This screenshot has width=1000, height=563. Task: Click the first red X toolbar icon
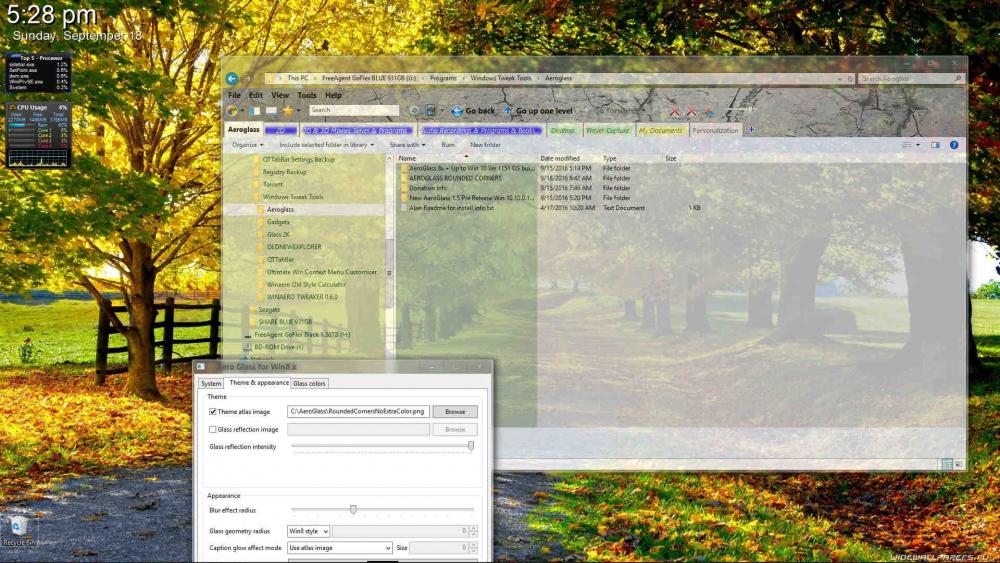point(675,111)
